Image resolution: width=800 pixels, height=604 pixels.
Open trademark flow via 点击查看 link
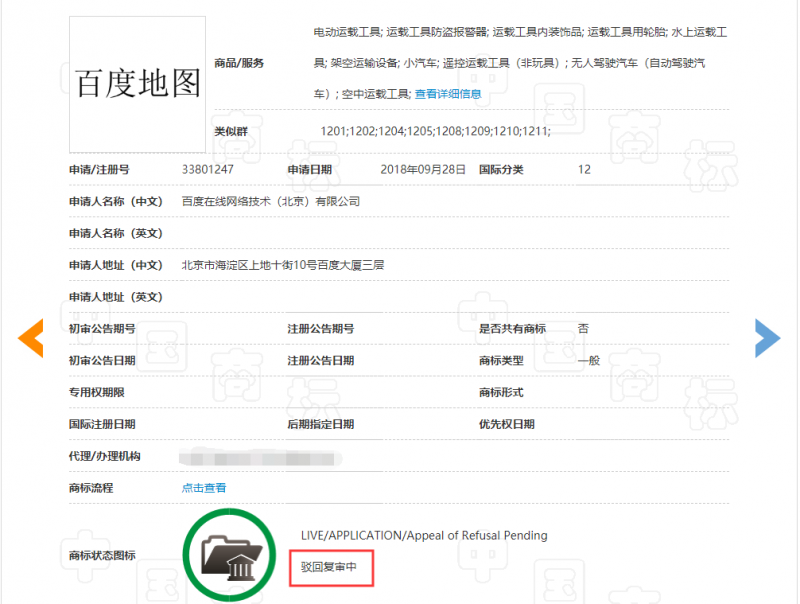pos(204,488)
